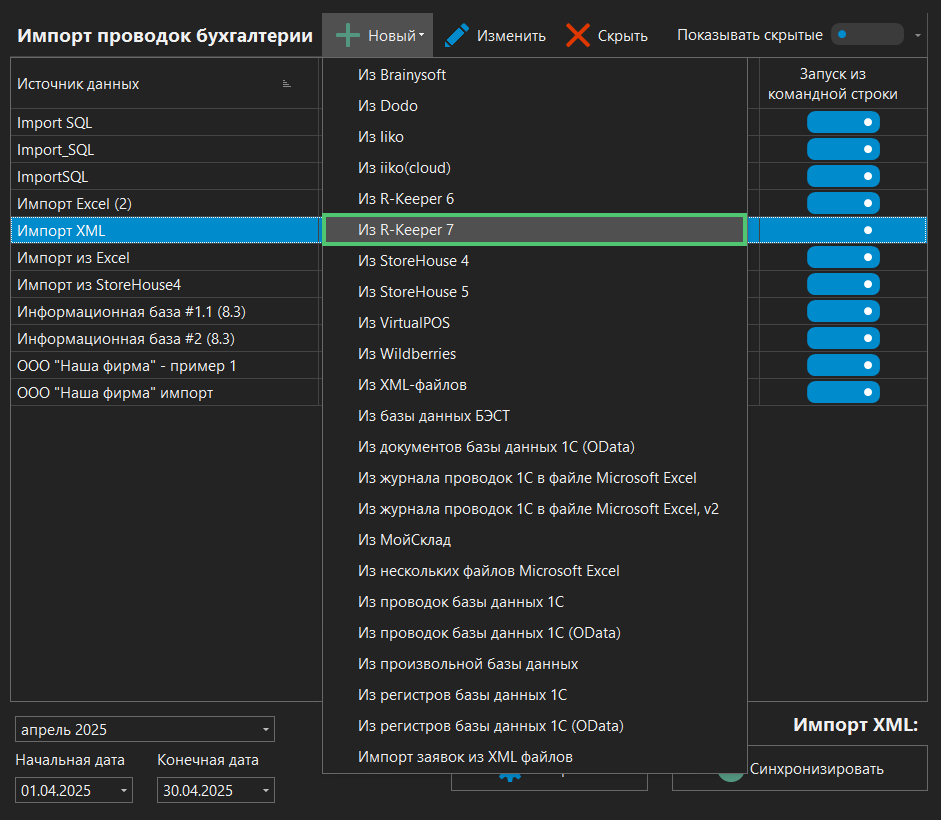The height and width of the screenshot is (820, 941).
Task: Open small dropdown arrow beside Показывать скрытые toggle
Action: pyautogui.click(x=918, y=36)
